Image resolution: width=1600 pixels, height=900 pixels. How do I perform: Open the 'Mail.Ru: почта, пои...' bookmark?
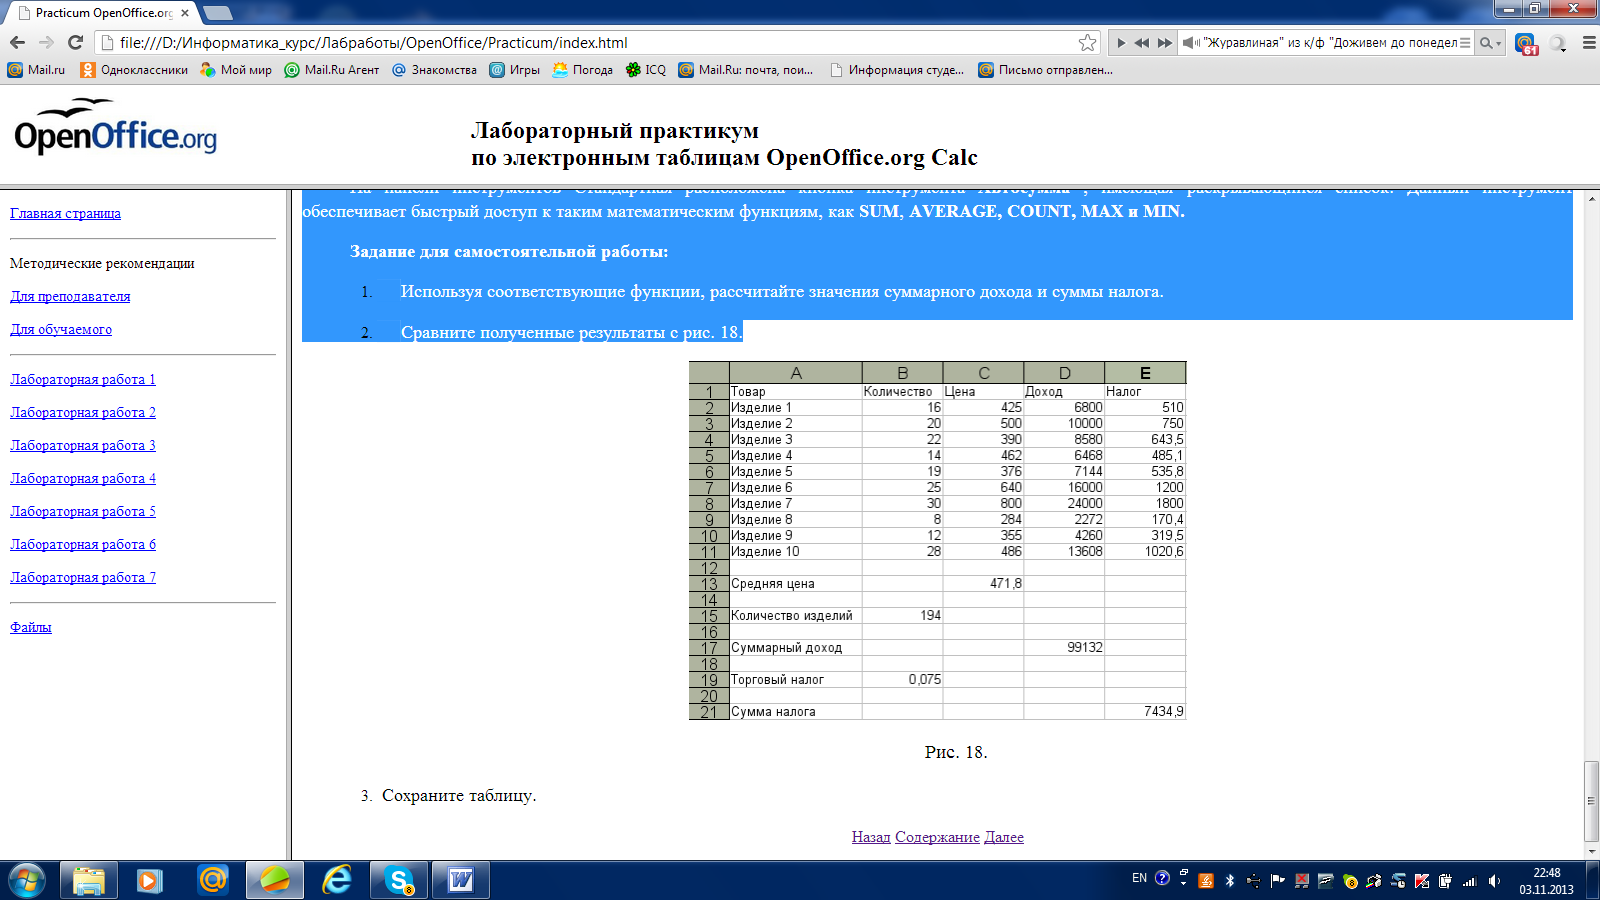[746, 70]
